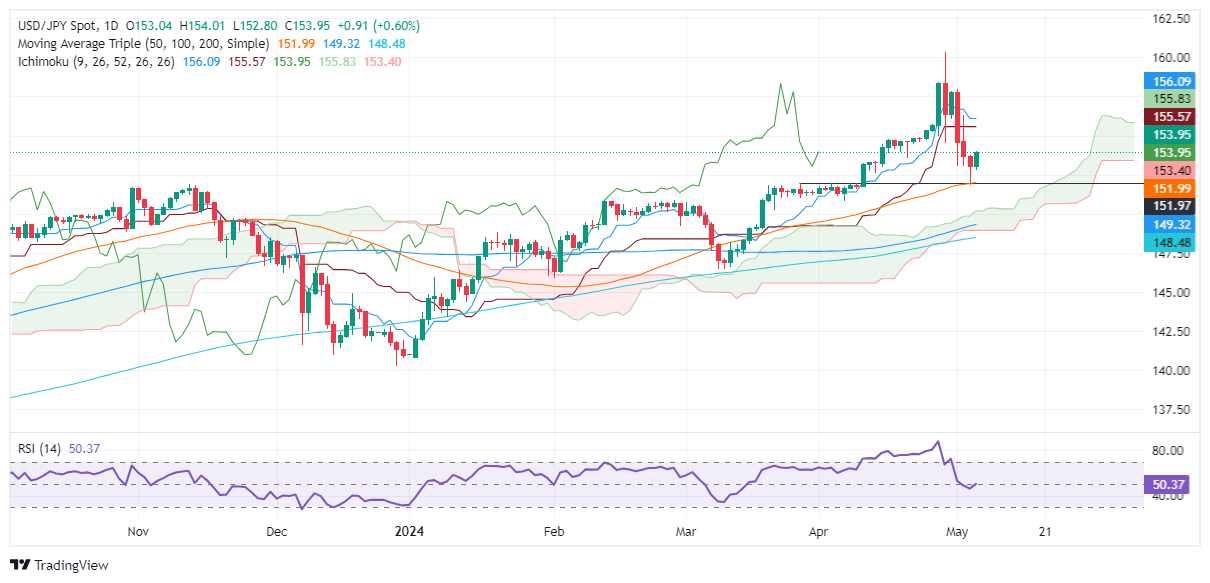Click the 162.50 price scale level

[x=1168, y=19]
